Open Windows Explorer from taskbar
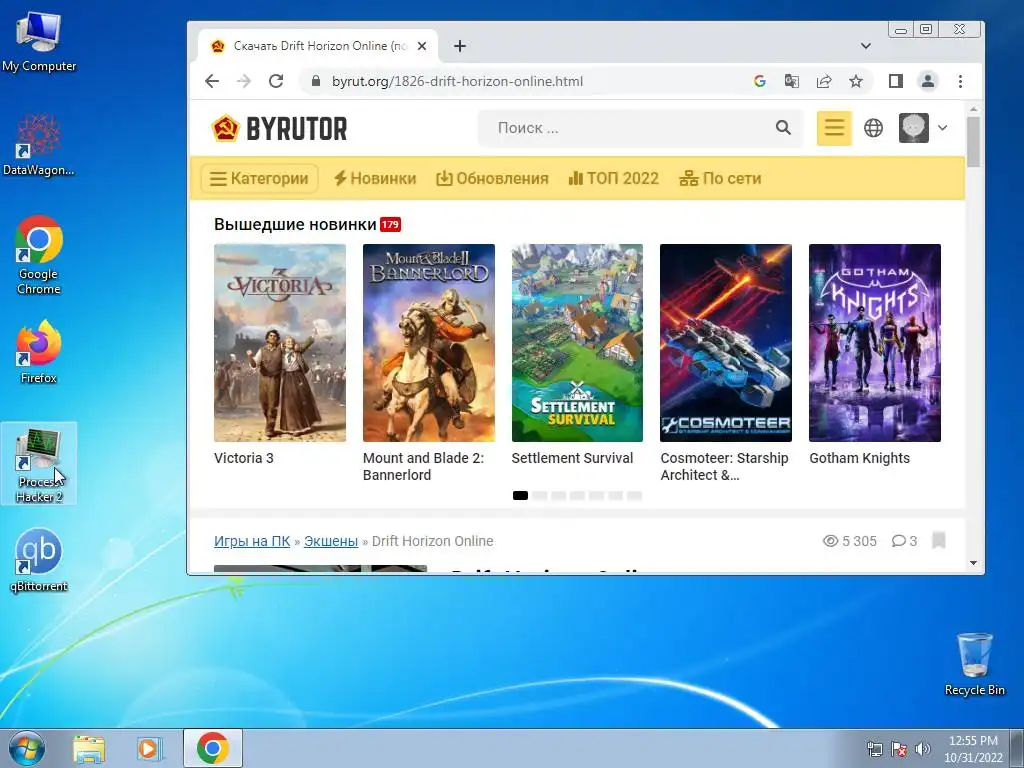 tap(89, 748)
